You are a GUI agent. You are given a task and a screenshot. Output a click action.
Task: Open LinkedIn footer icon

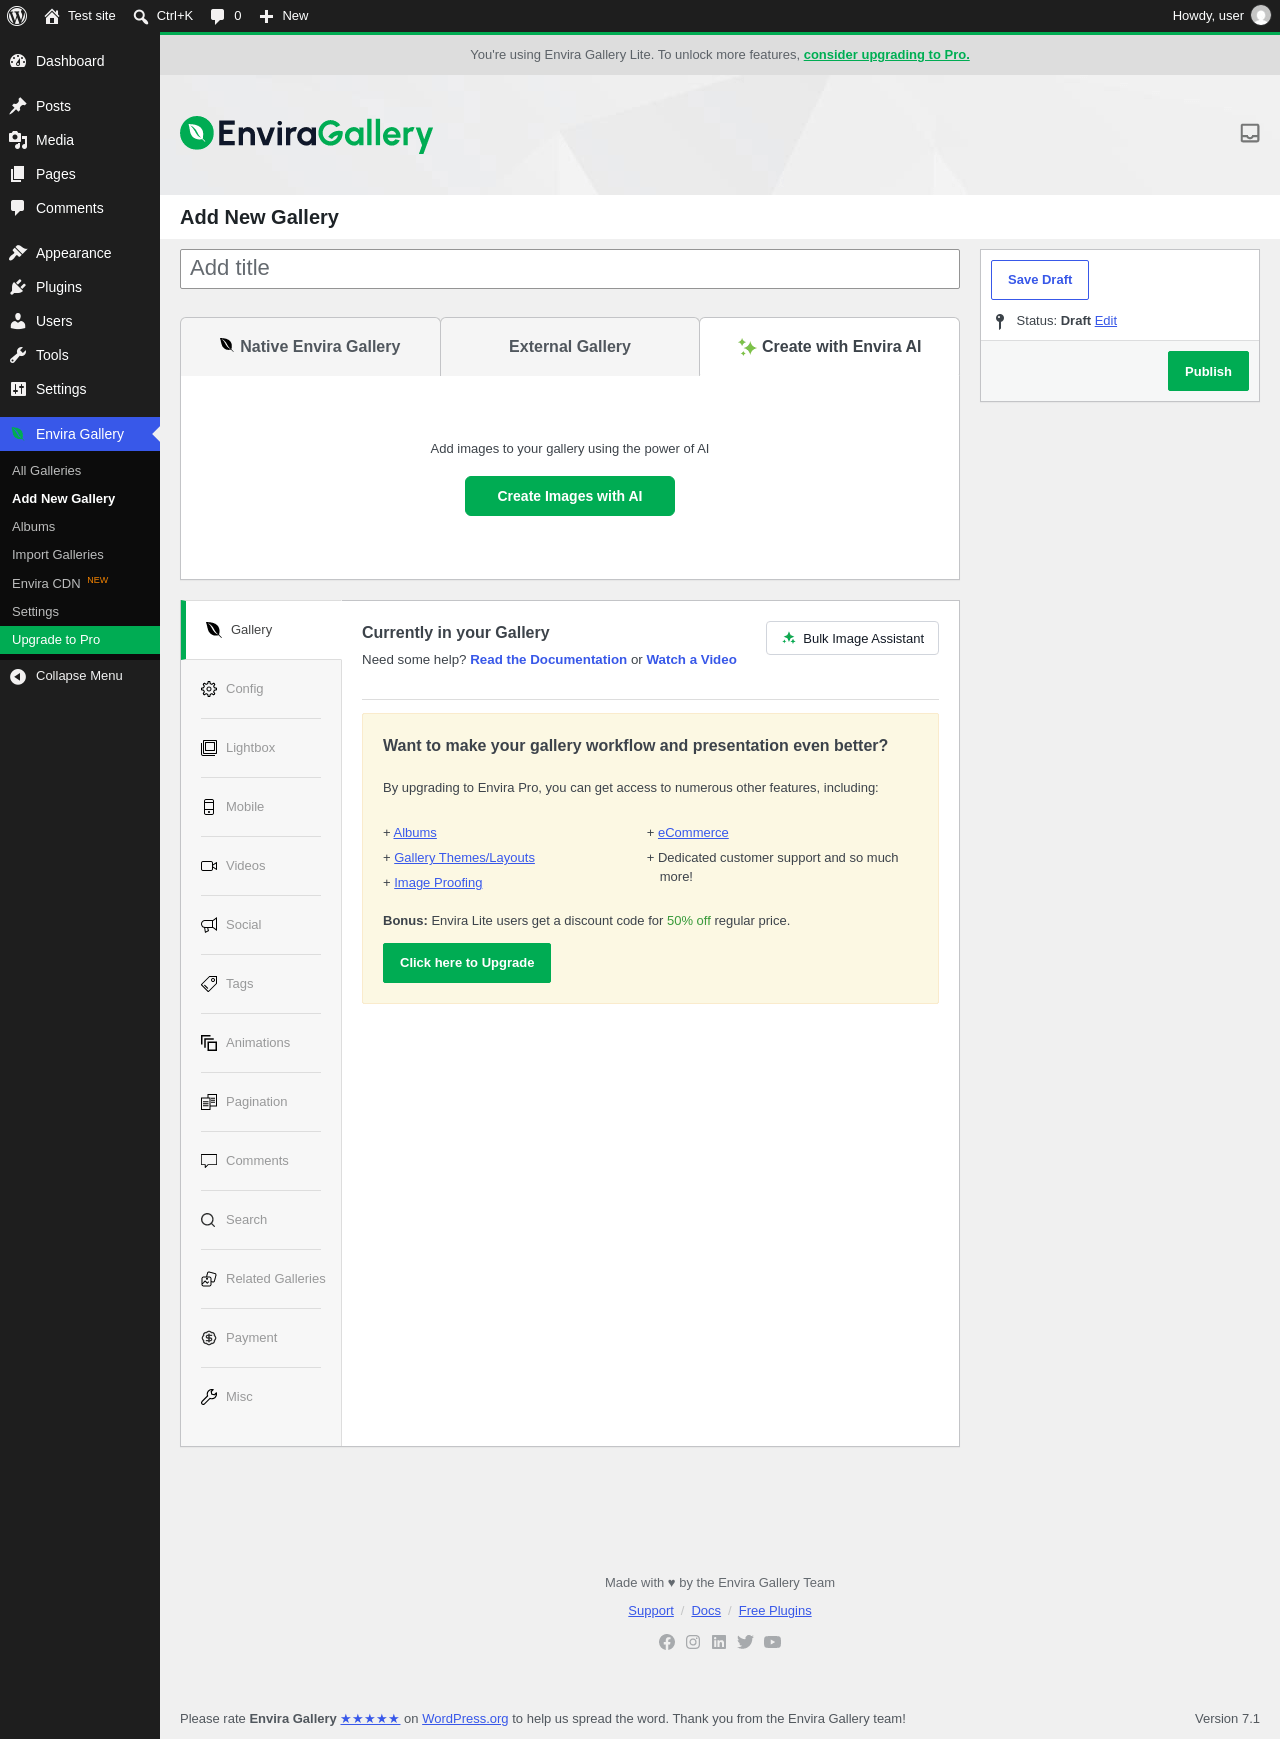click(x=719, y=1642)
